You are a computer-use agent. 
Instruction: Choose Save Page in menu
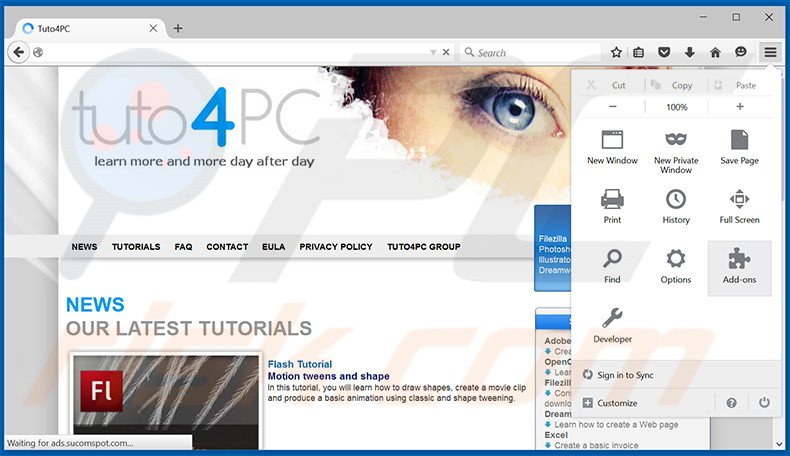pos(739,147)
